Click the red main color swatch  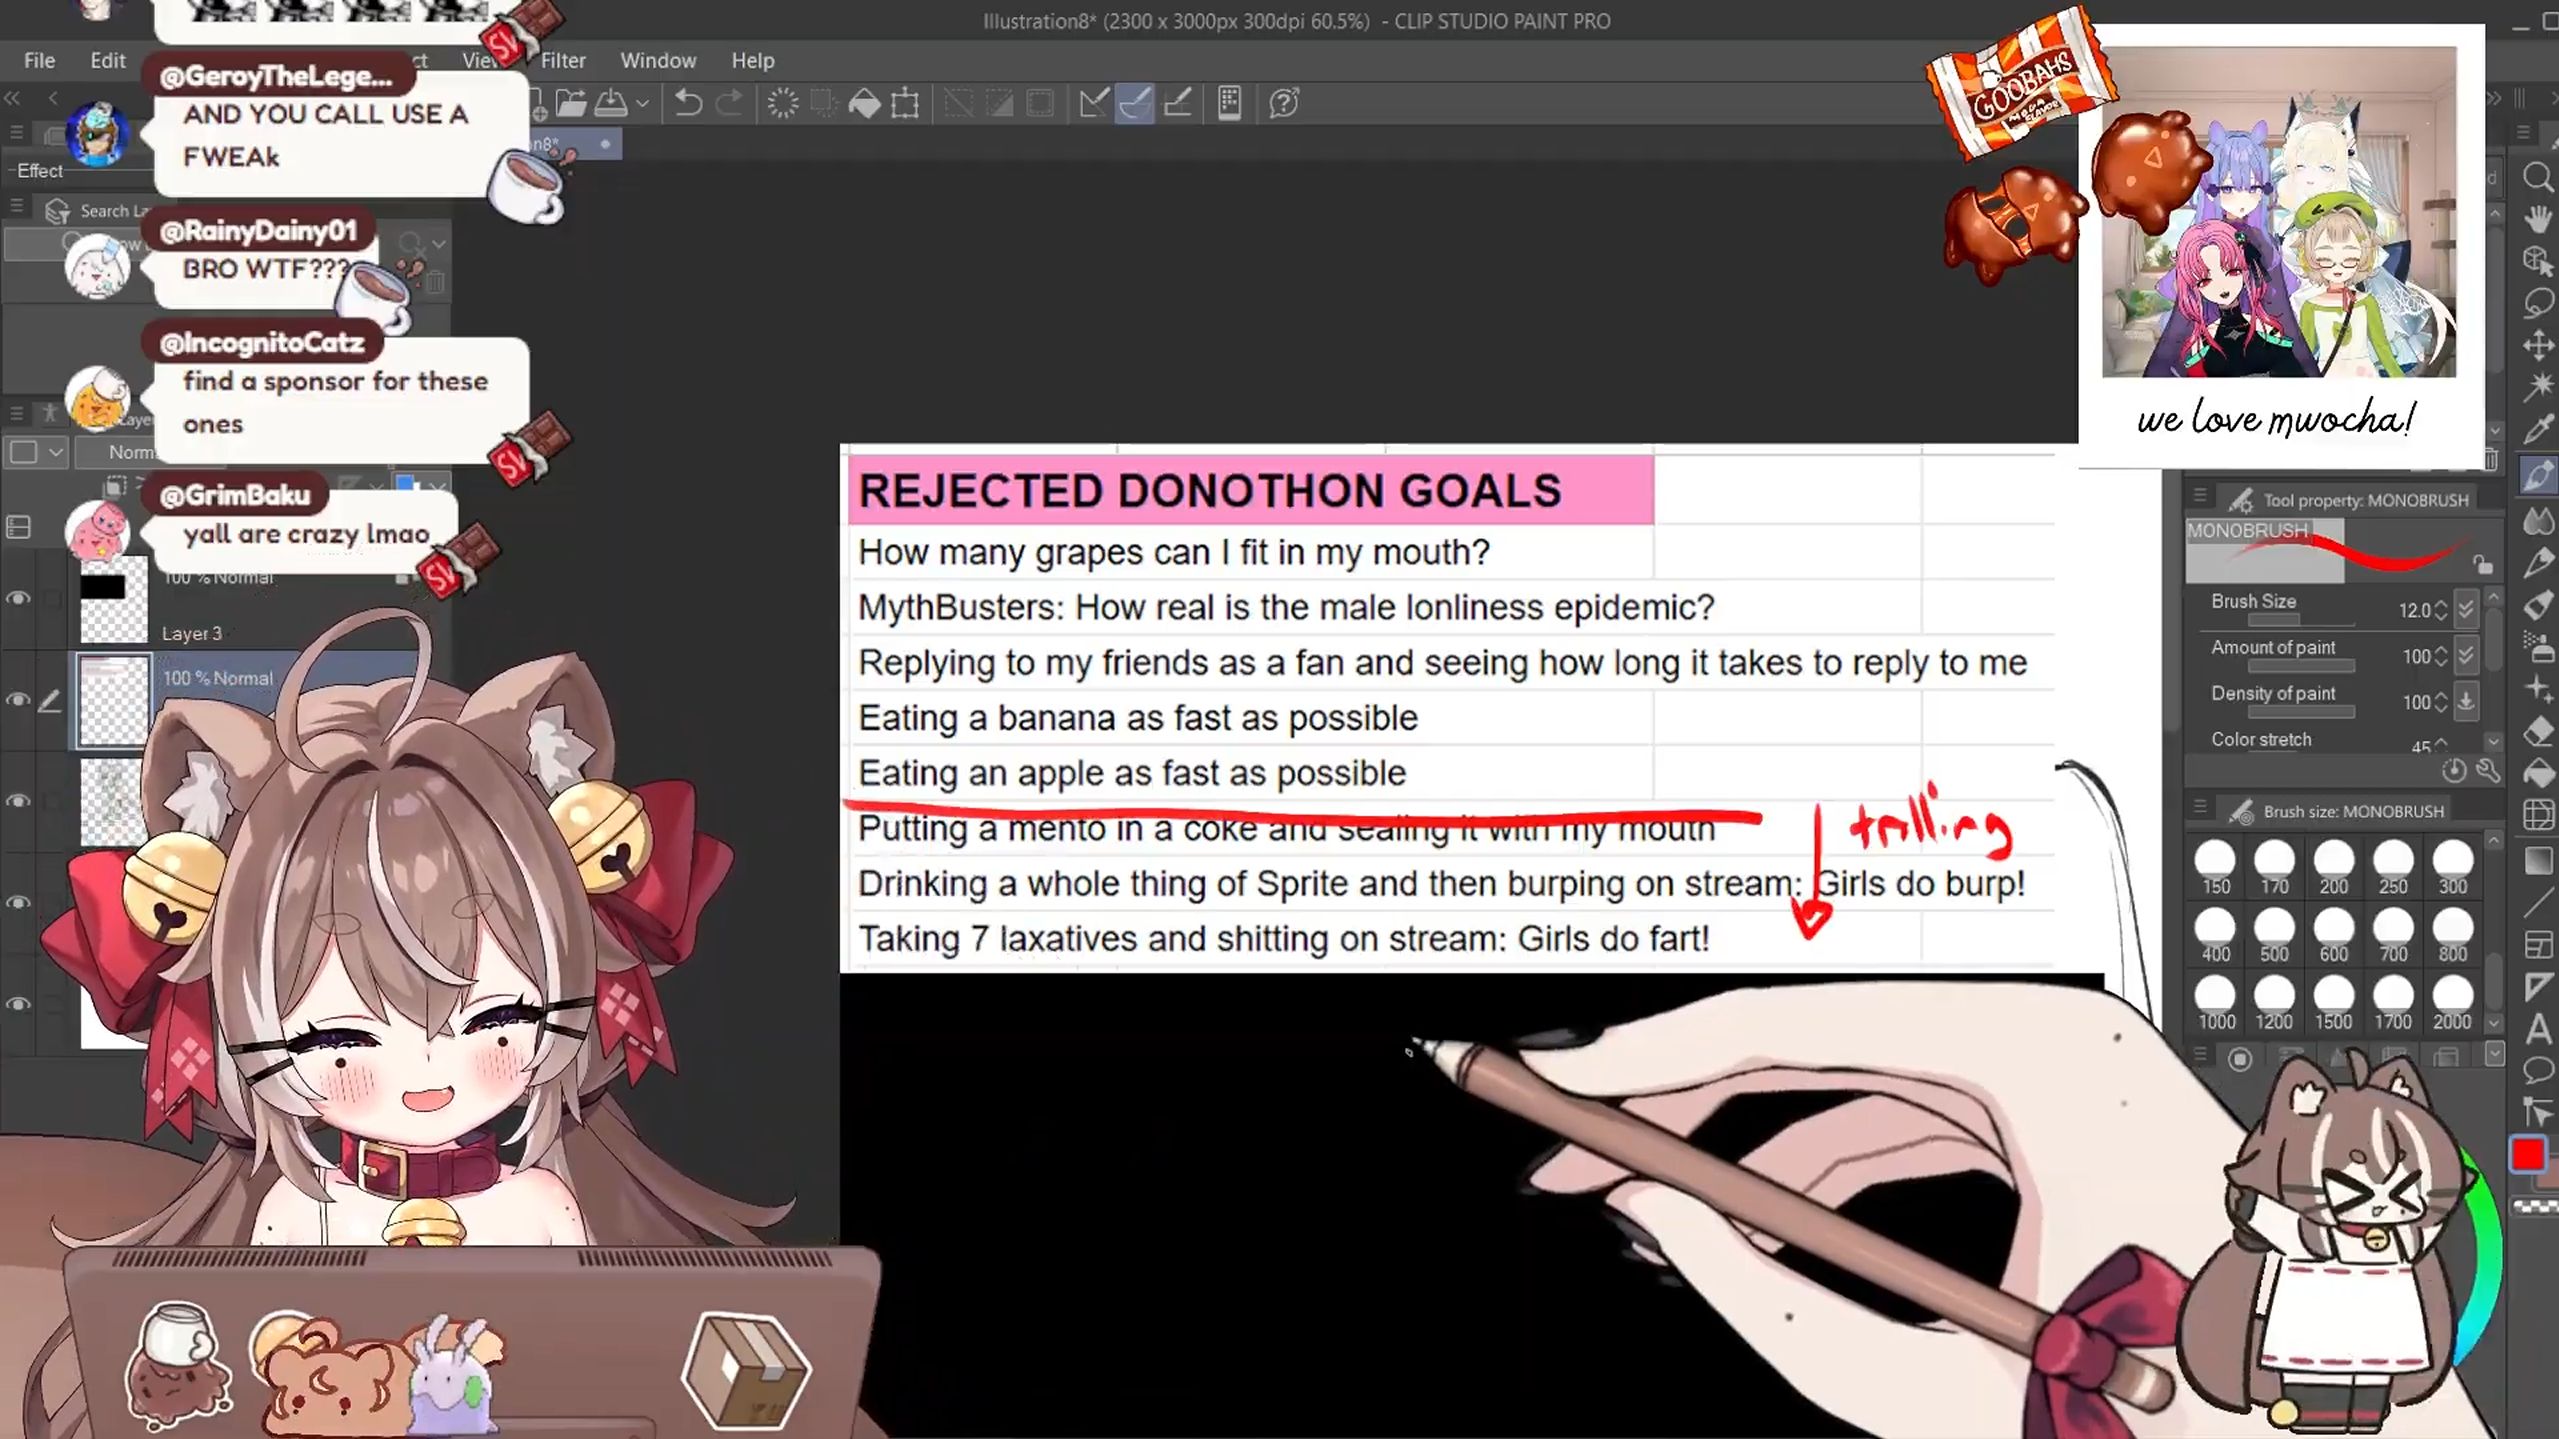(x=2528, y=1154)
